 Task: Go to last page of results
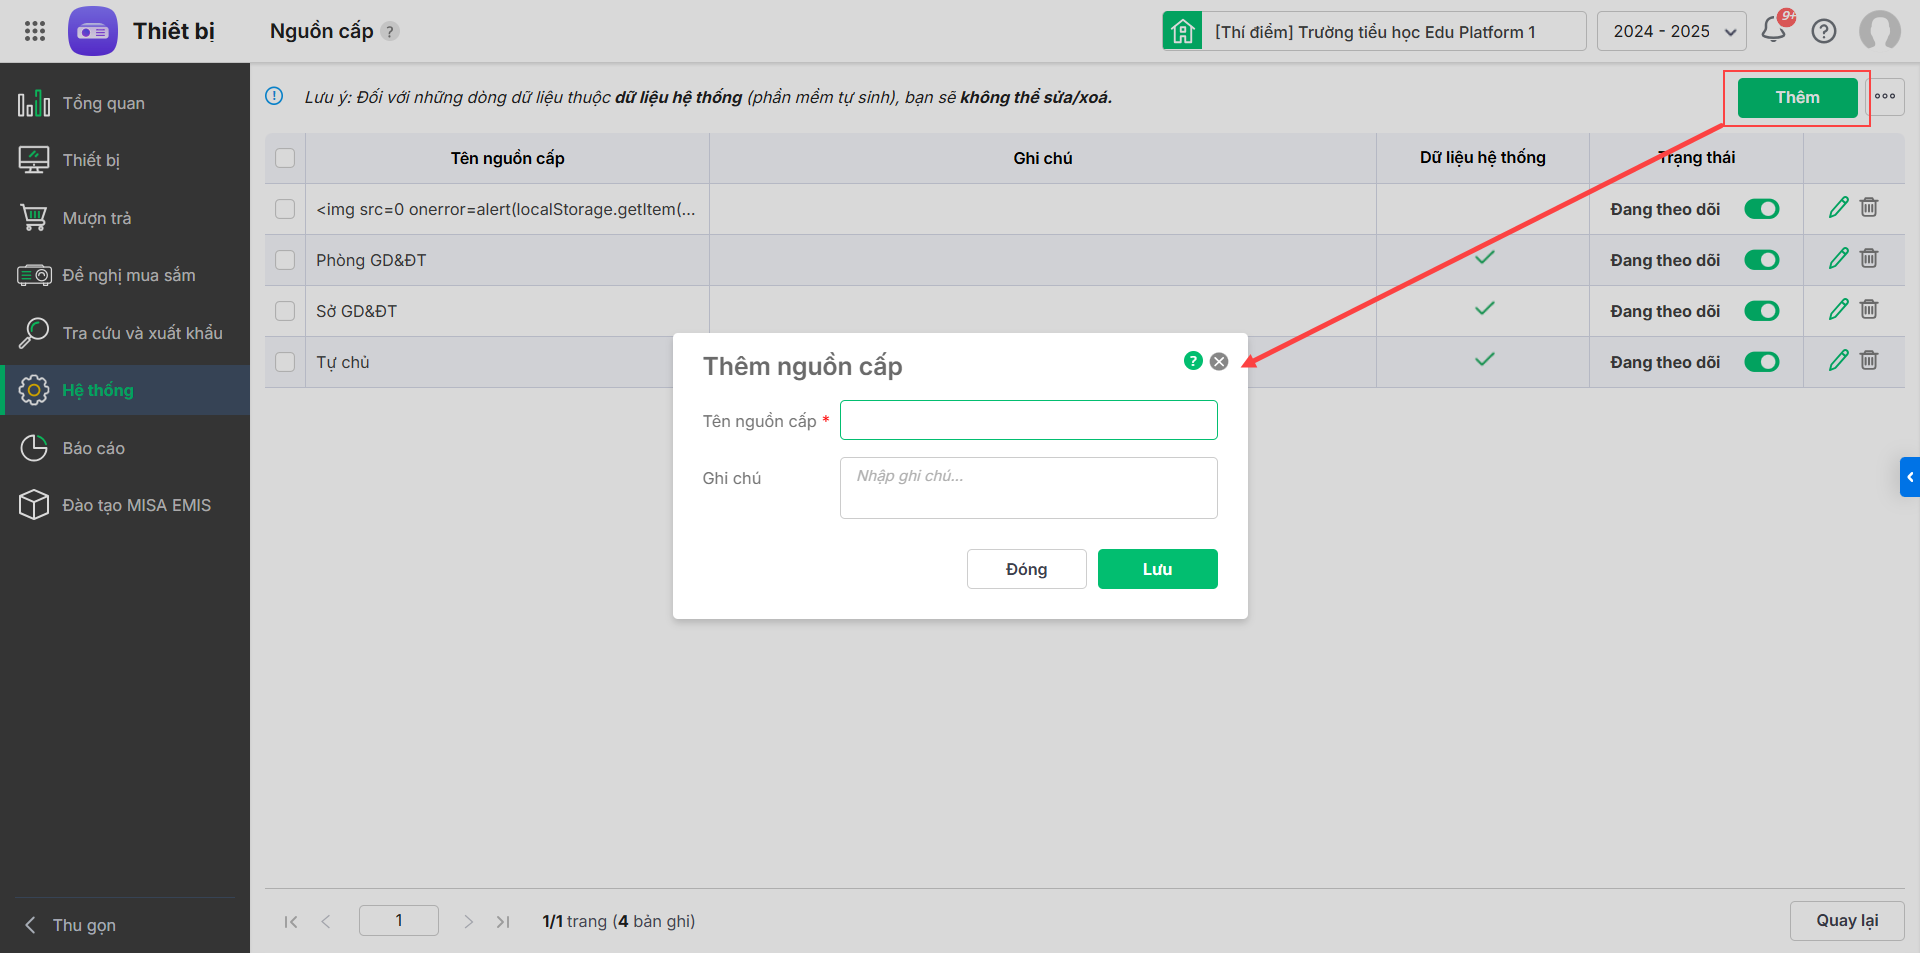(x=503, y=921)
